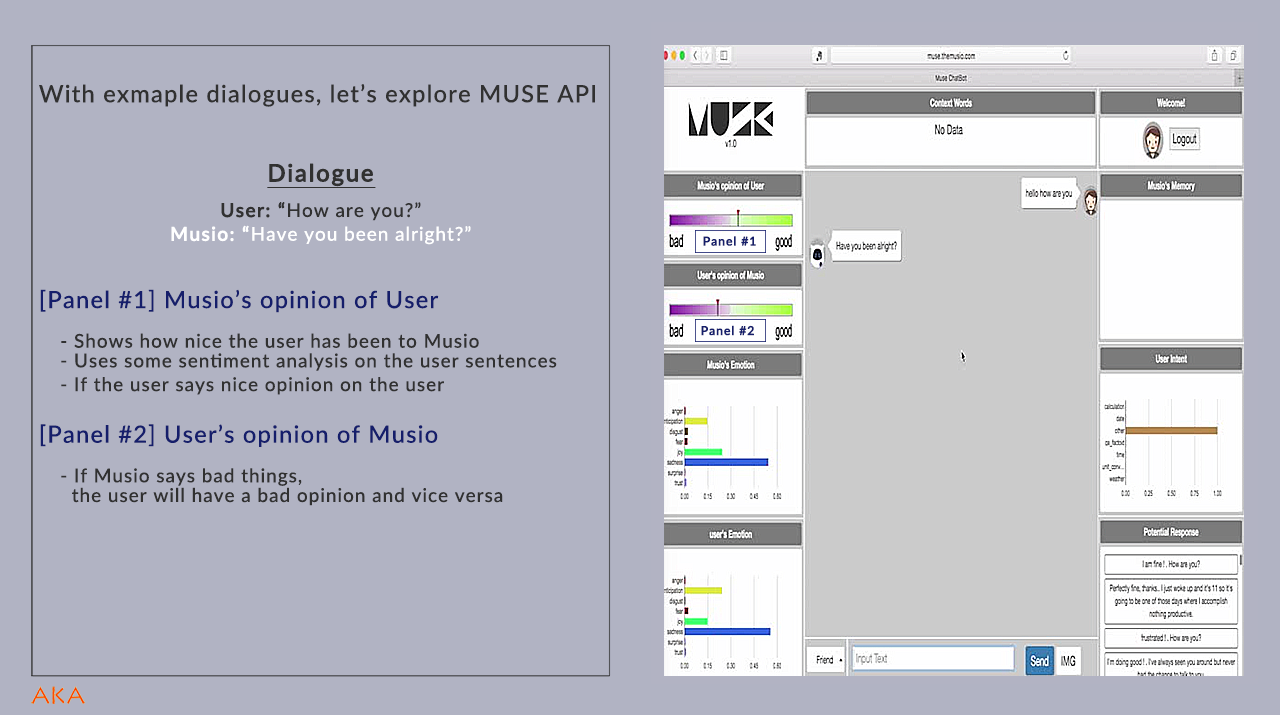Toggle the Safari sidebar icon

pos(724,56)
